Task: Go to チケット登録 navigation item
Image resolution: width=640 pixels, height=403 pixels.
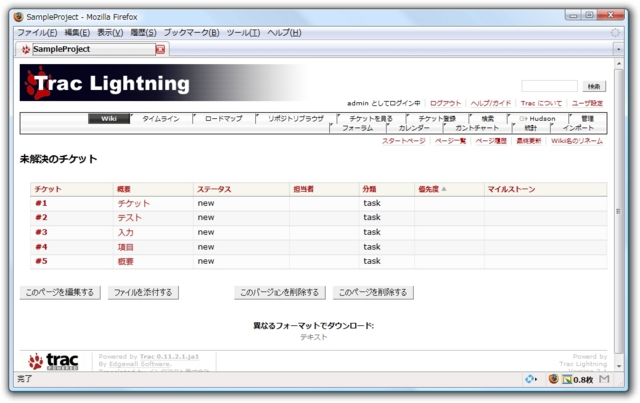Action: coord(437,118)
